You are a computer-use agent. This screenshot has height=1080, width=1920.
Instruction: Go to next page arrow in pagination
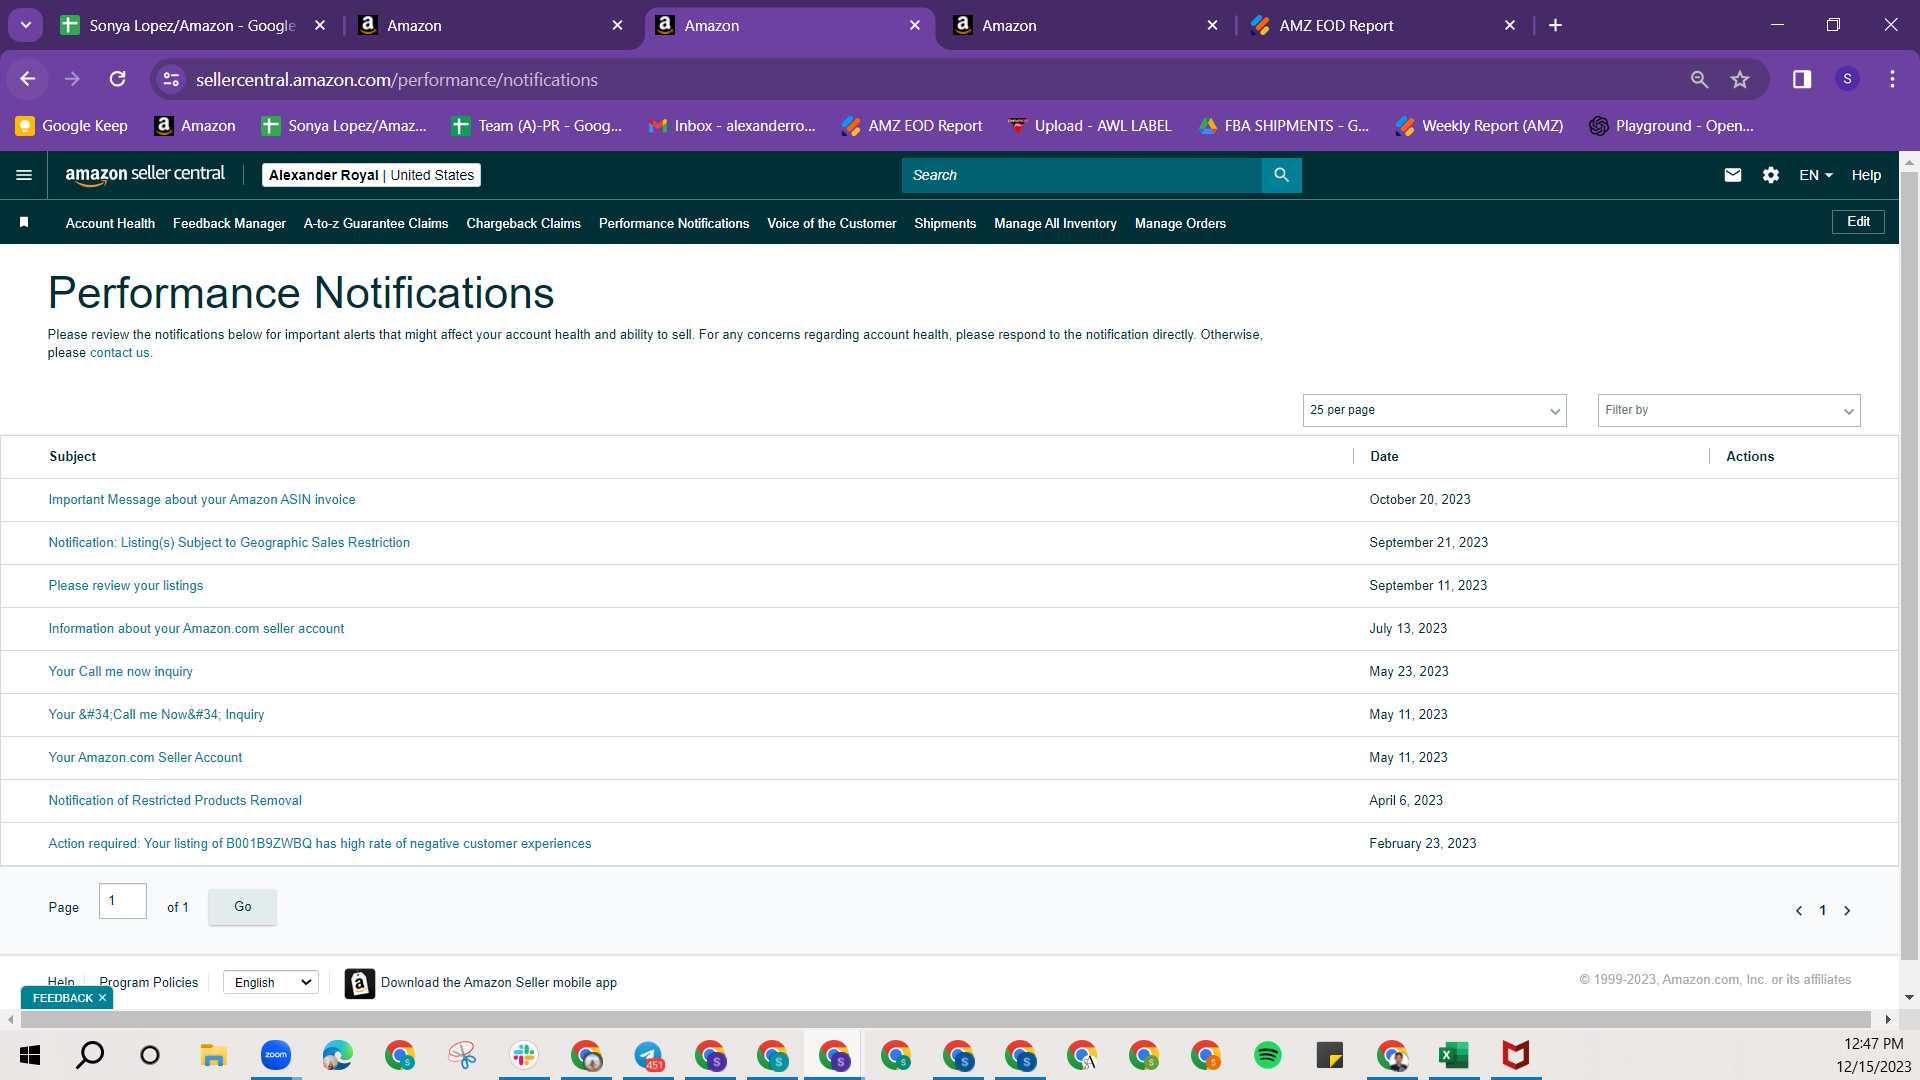click(1847, 911)
